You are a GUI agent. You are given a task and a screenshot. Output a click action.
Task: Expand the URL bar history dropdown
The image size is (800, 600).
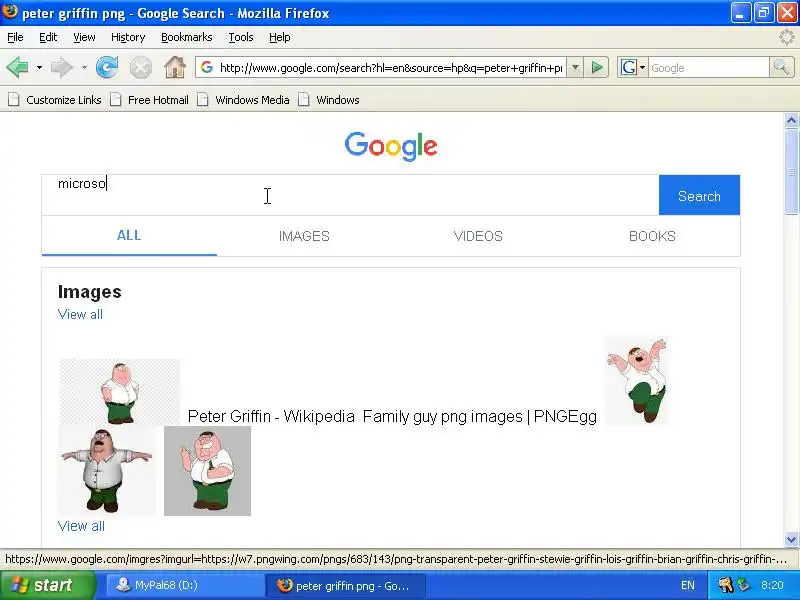[x=575, y=67]
